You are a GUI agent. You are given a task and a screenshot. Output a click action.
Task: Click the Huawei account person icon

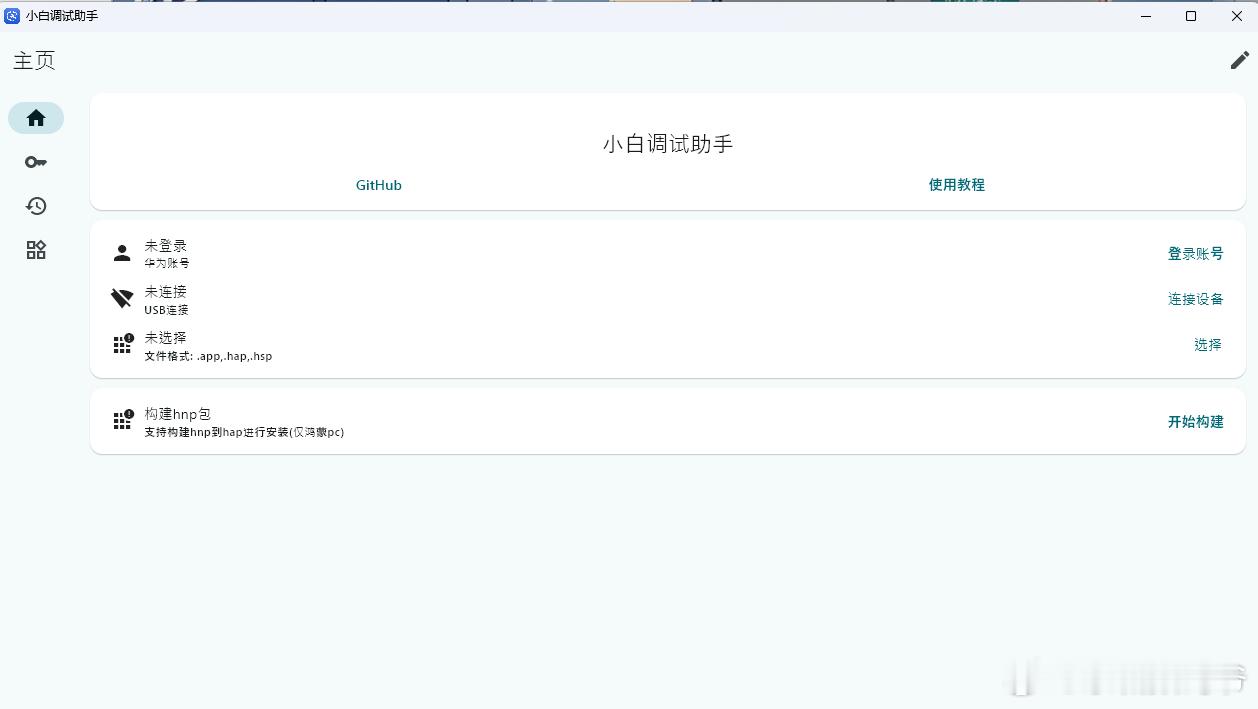[x=121, y=252]
